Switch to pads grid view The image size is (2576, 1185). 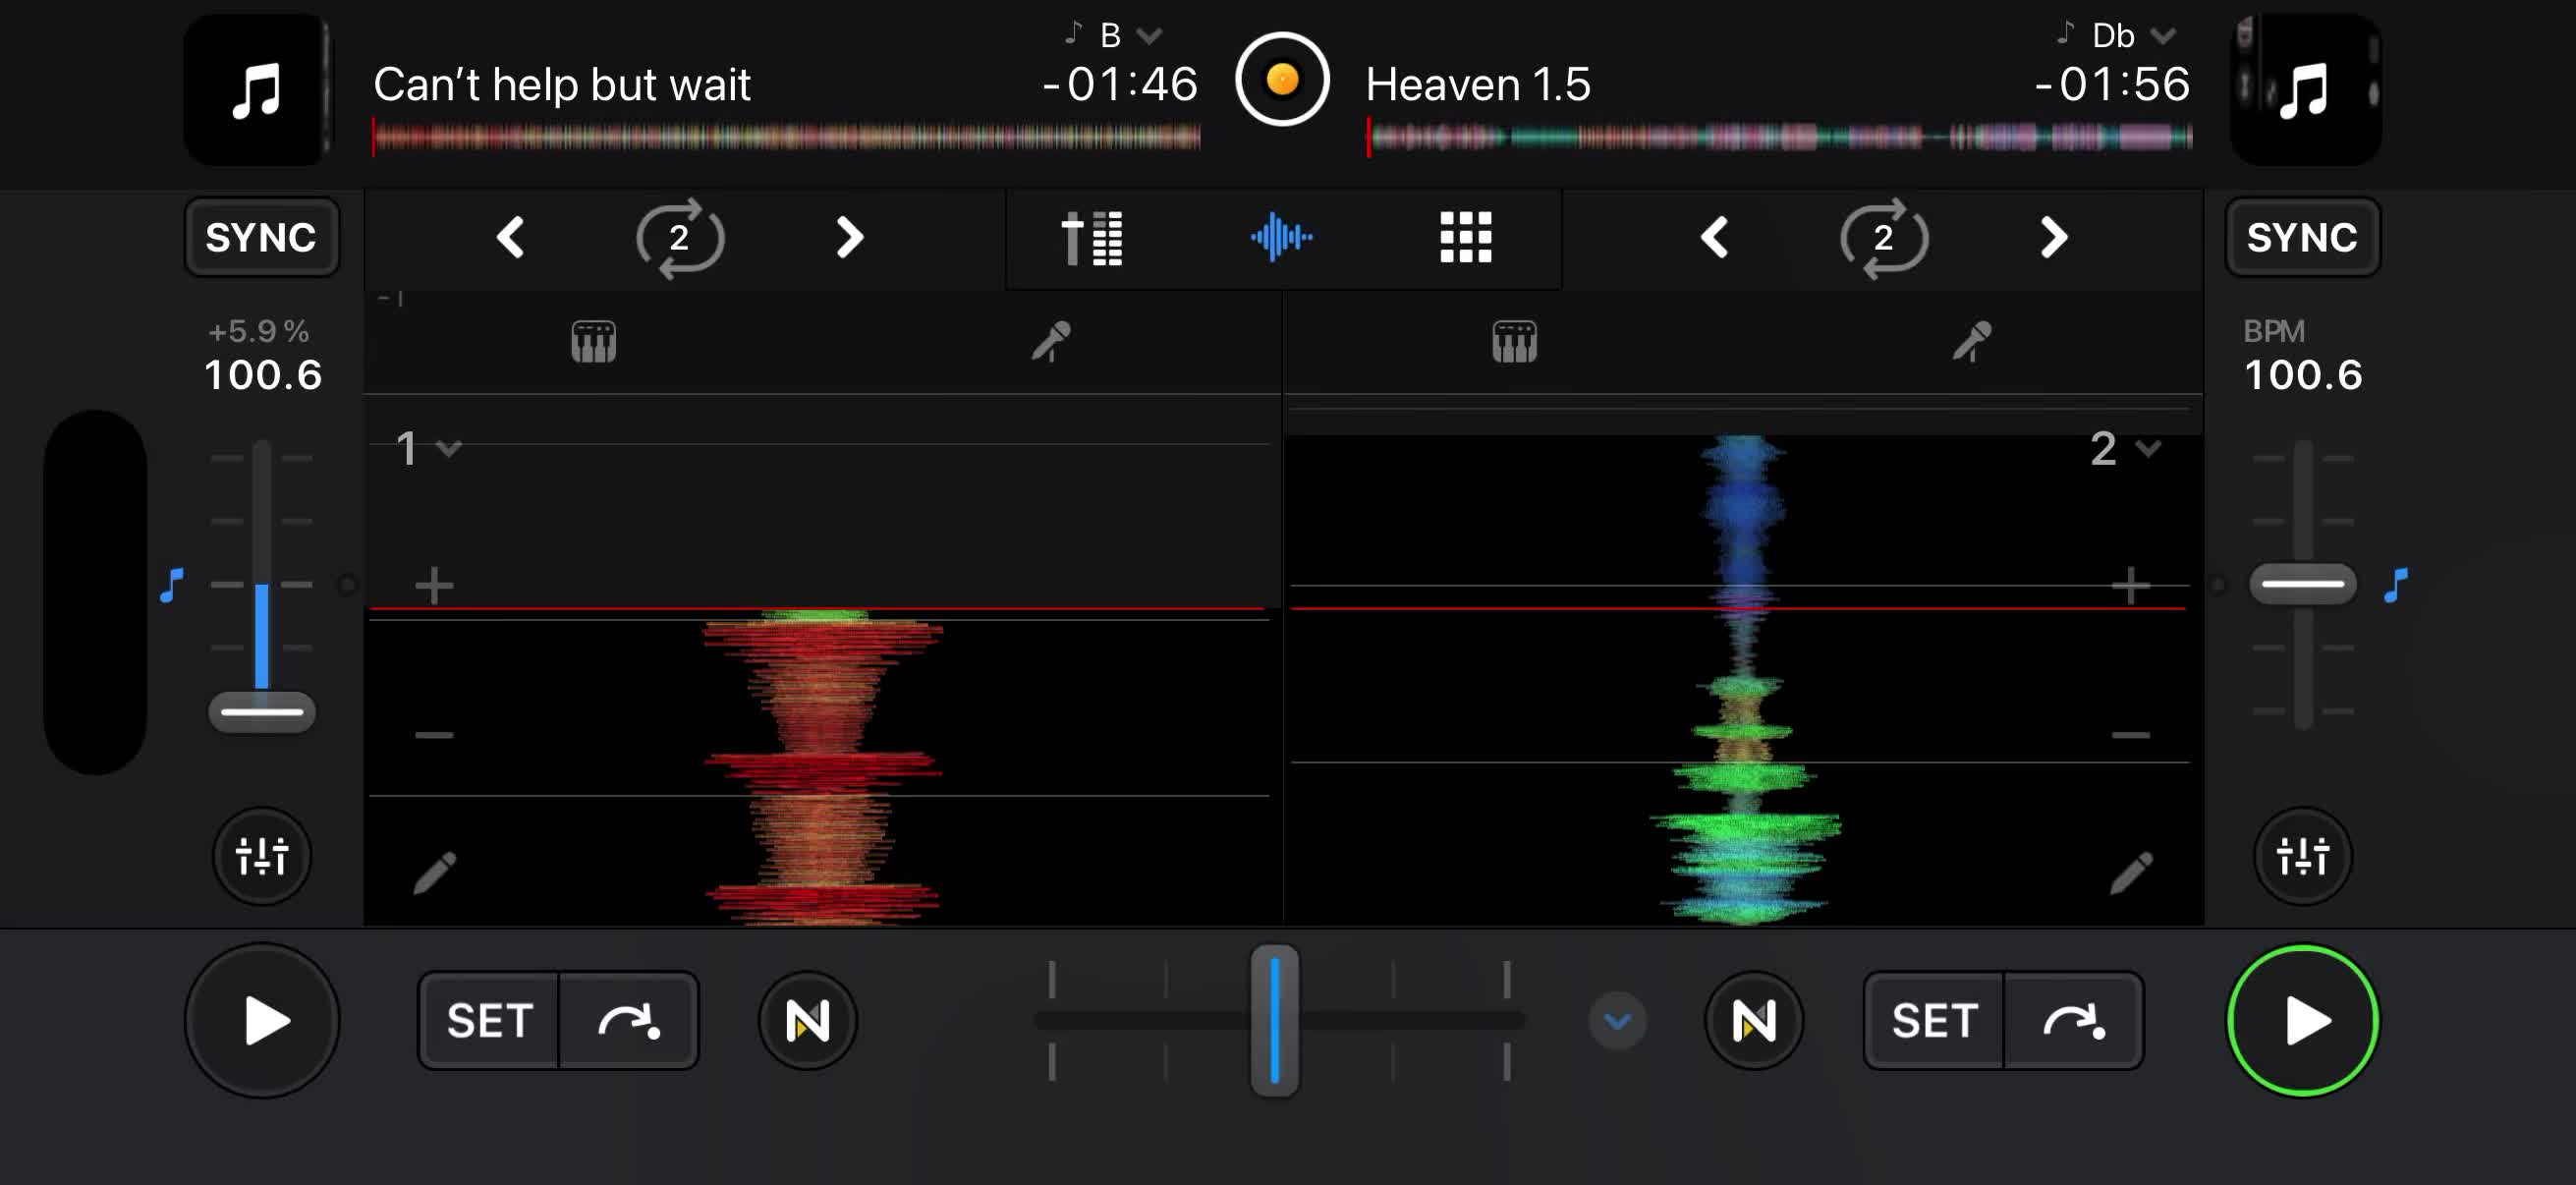[x=1466, y=237]
